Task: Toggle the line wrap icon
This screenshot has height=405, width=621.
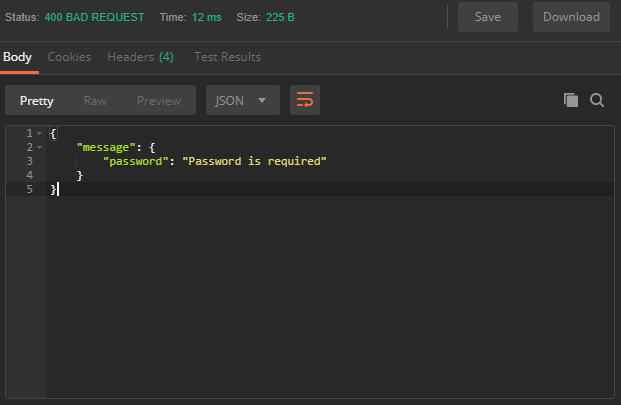Action: point(305,100)
